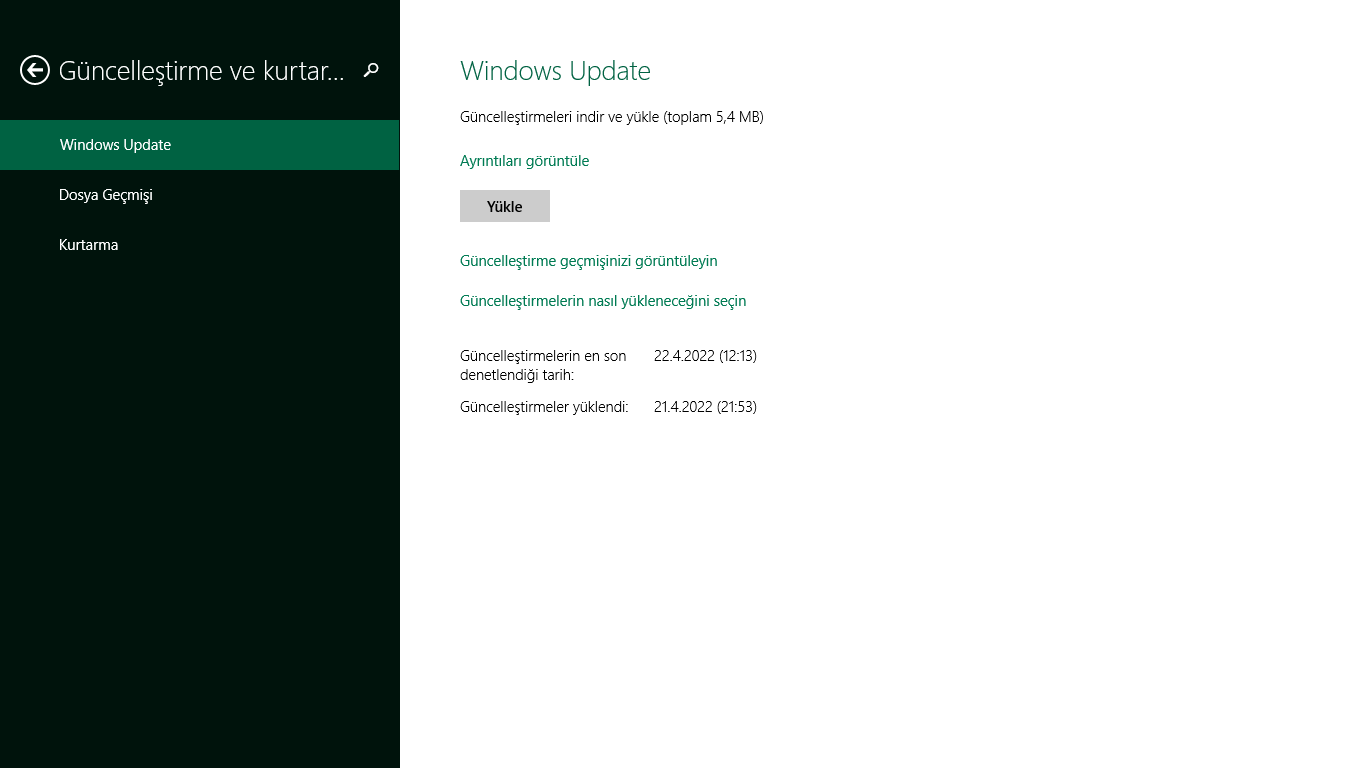The height and width of the screenshot is (768, 1366).
Task: Click the Güncelleştirmeler yüklendi label
Action: pyautogui.click(x=544, y=407)
